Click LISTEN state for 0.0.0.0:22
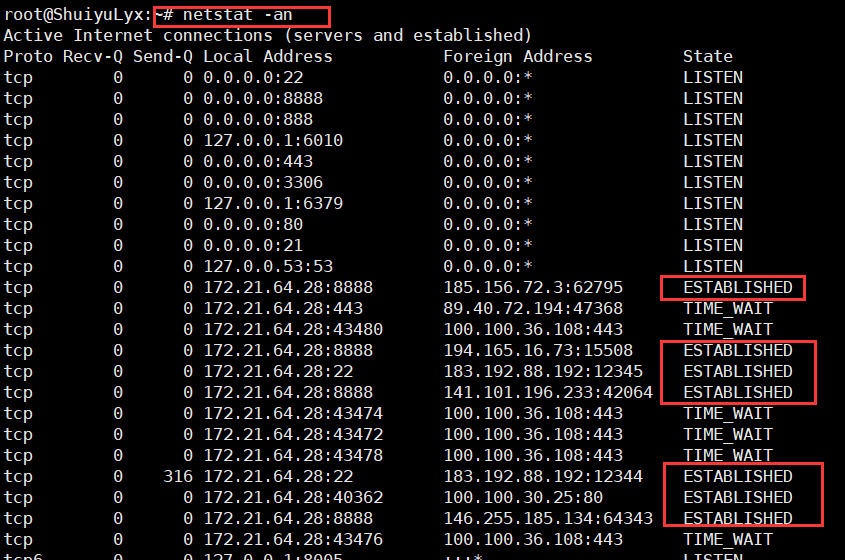845x560 pixels. (x=712, y=78)
